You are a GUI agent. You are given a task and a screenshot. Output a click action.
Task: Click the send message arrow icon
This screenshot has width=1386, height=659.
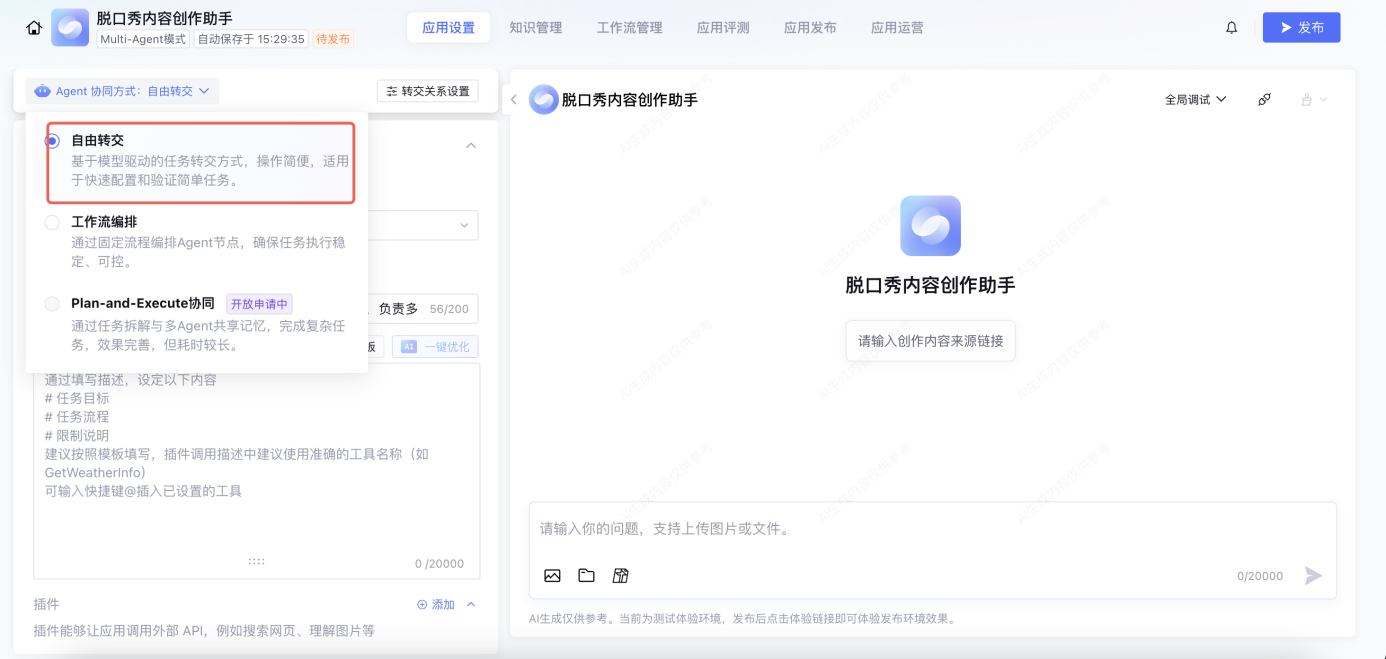click(1313, 575)
